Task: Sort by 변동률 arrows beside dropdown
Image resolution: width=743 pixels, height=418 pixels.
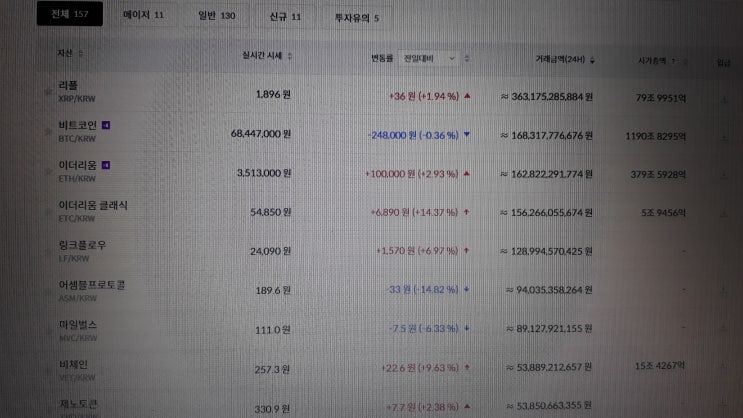Action: [x=467, y=58]
